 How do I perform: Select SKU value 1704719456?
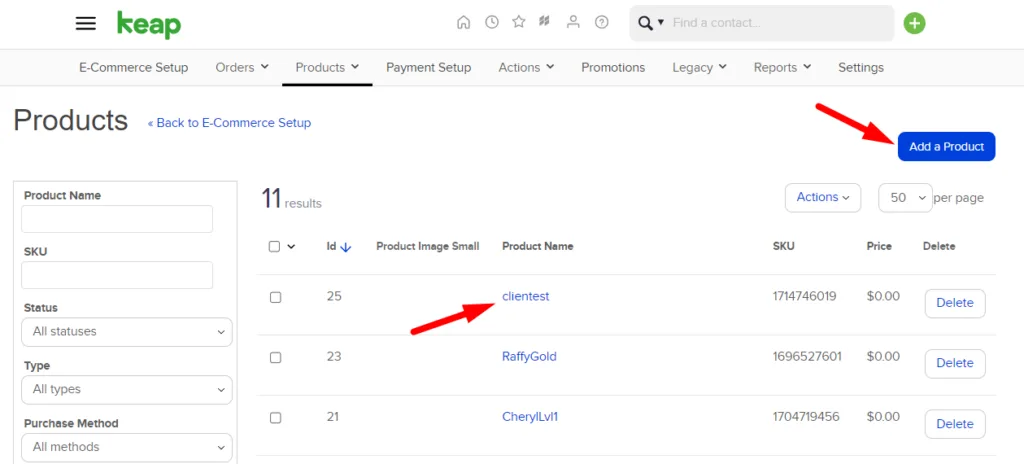pyautogui.click(x=806, y=417)
